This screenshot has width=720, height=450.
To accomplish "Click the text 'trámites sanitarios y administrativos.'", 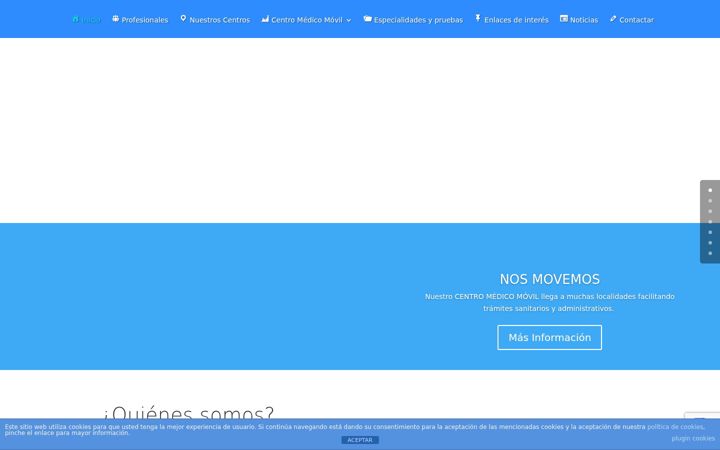I will pyautogui.click(x=548, y=309).
